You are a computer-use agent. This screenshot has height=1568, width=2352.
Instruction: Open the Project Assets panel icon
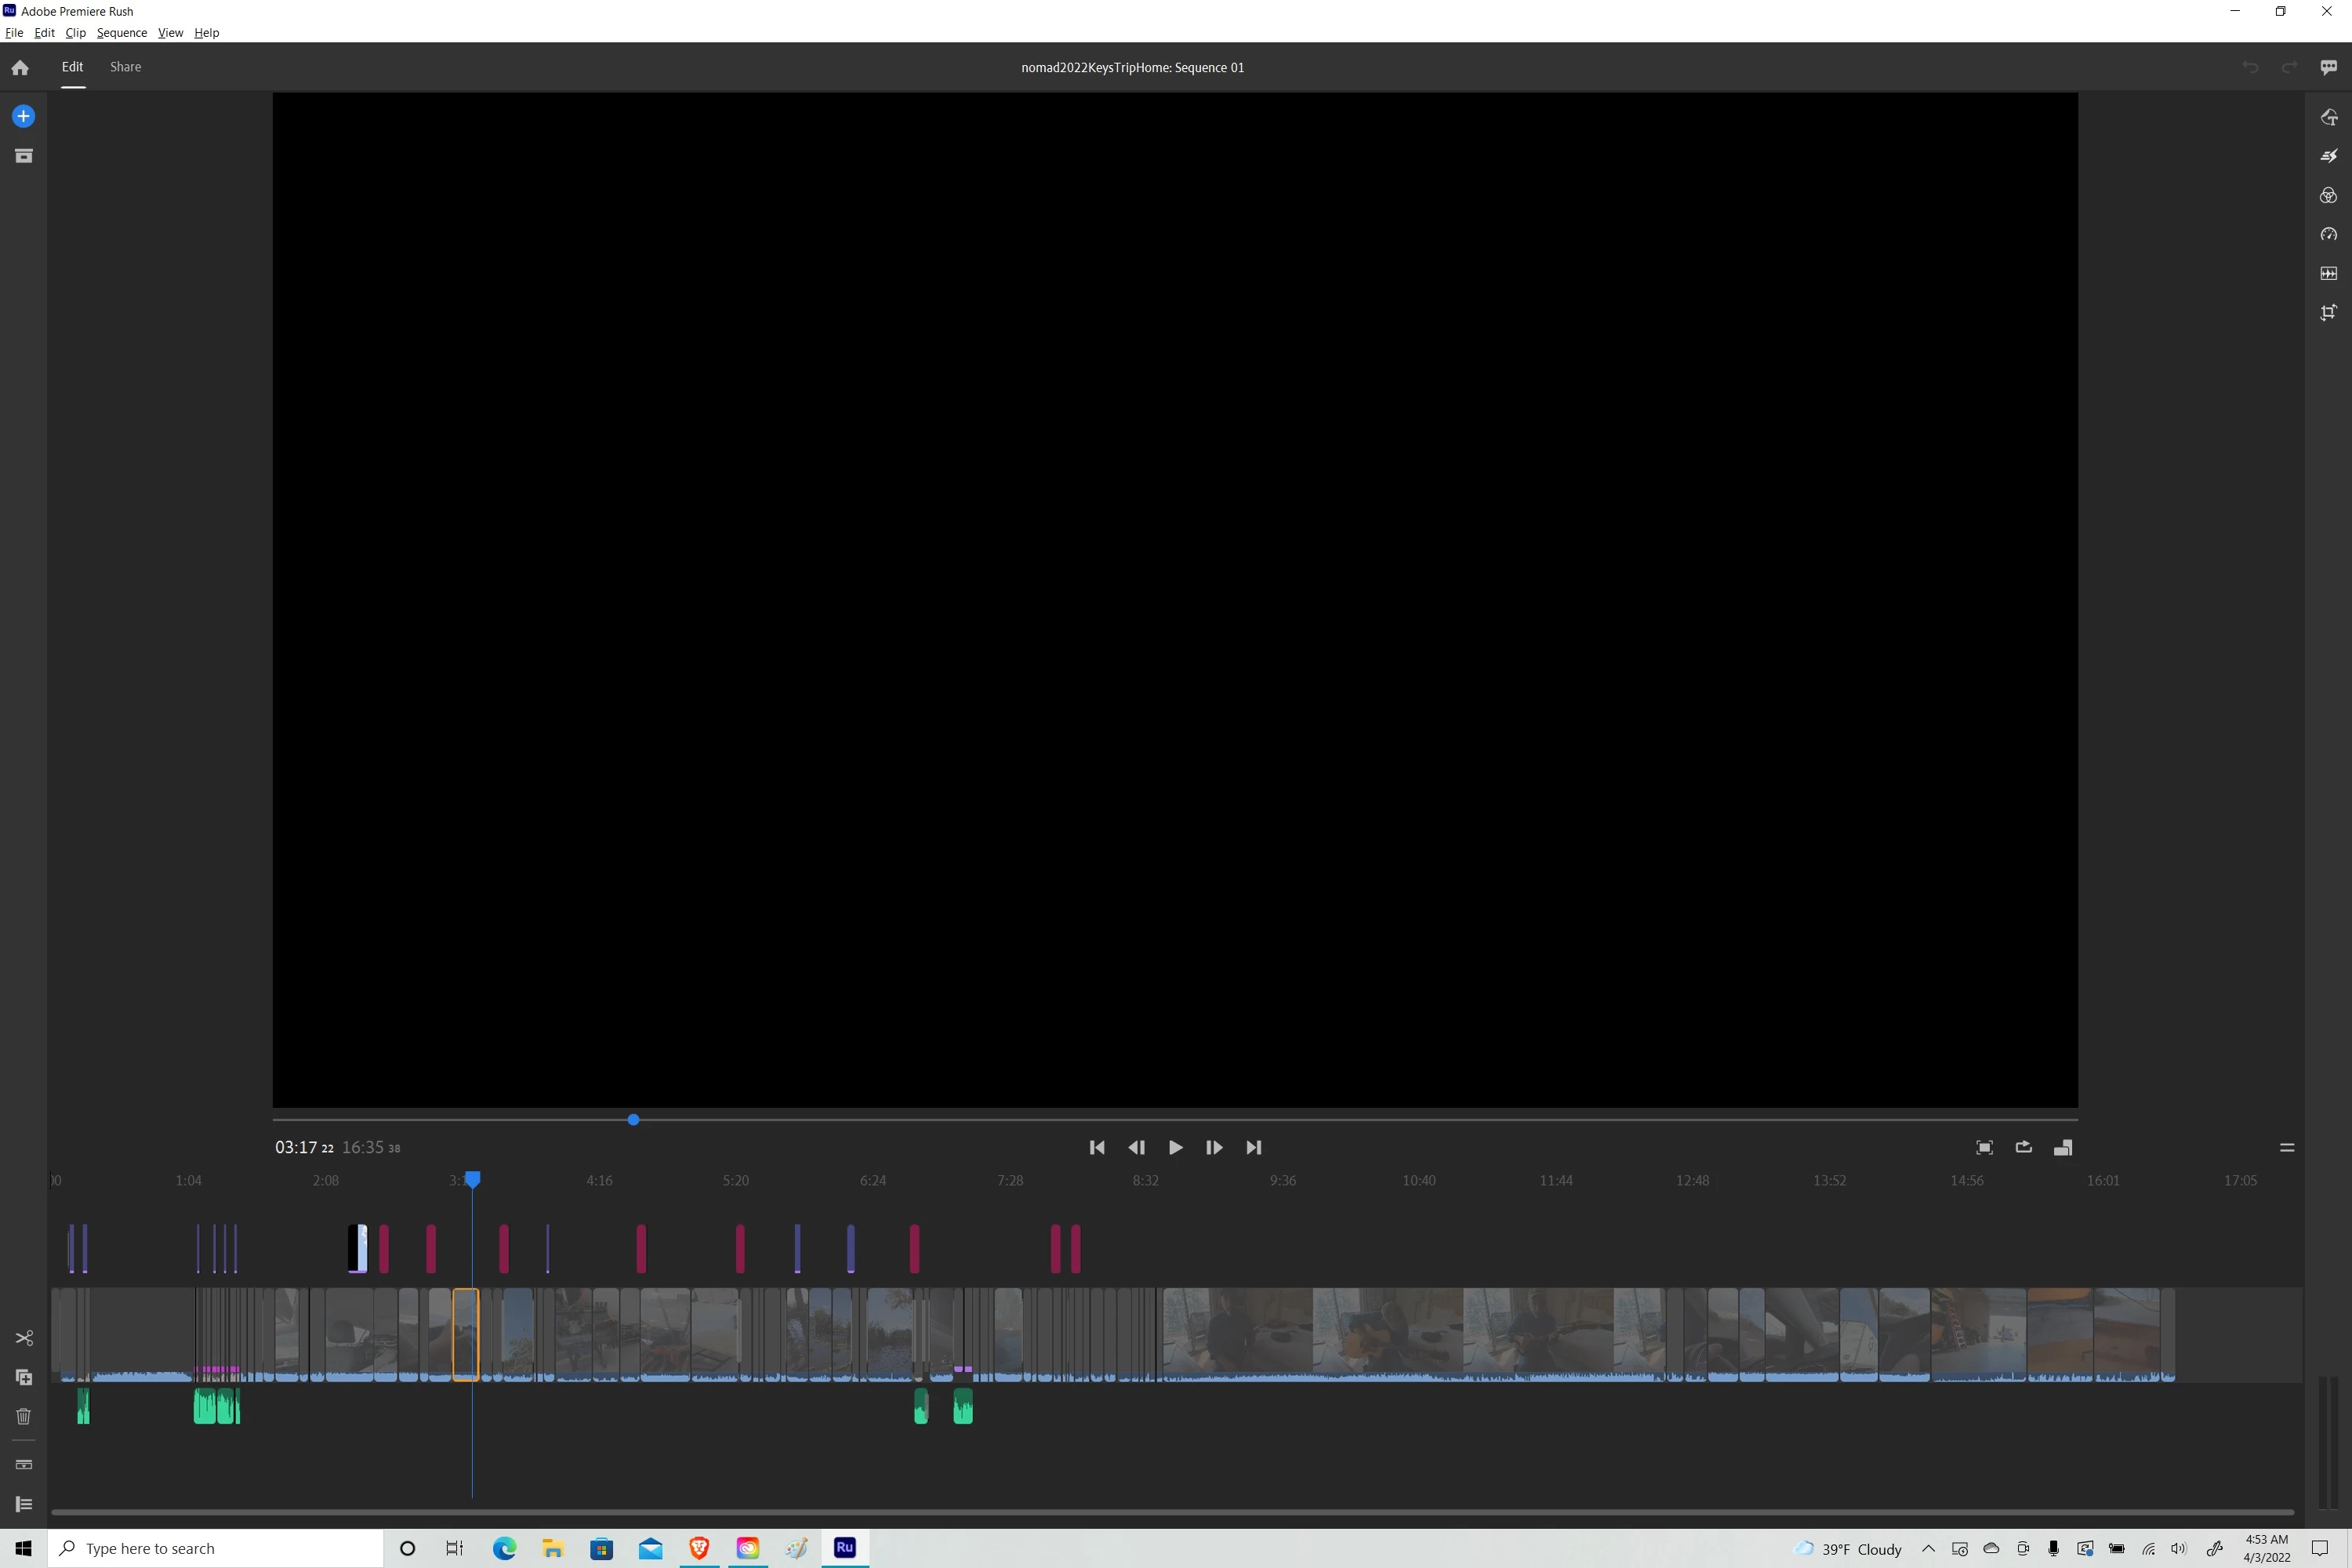pyautogui.click(x=23, y=156)
